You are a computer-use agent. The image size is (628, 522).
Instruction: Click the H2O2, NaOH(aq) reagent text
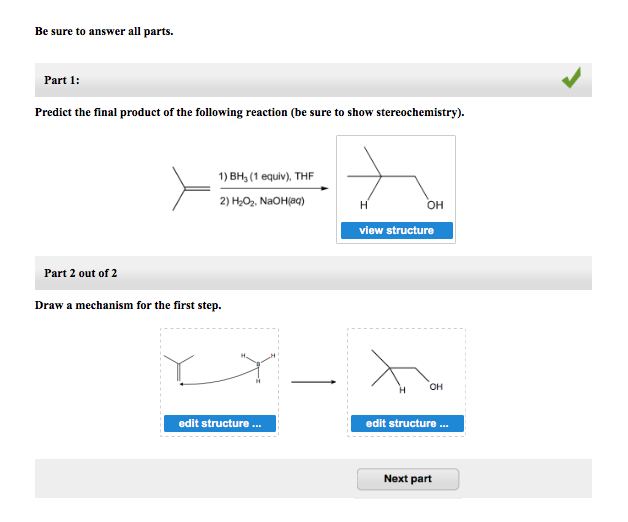tap(262, 201)
